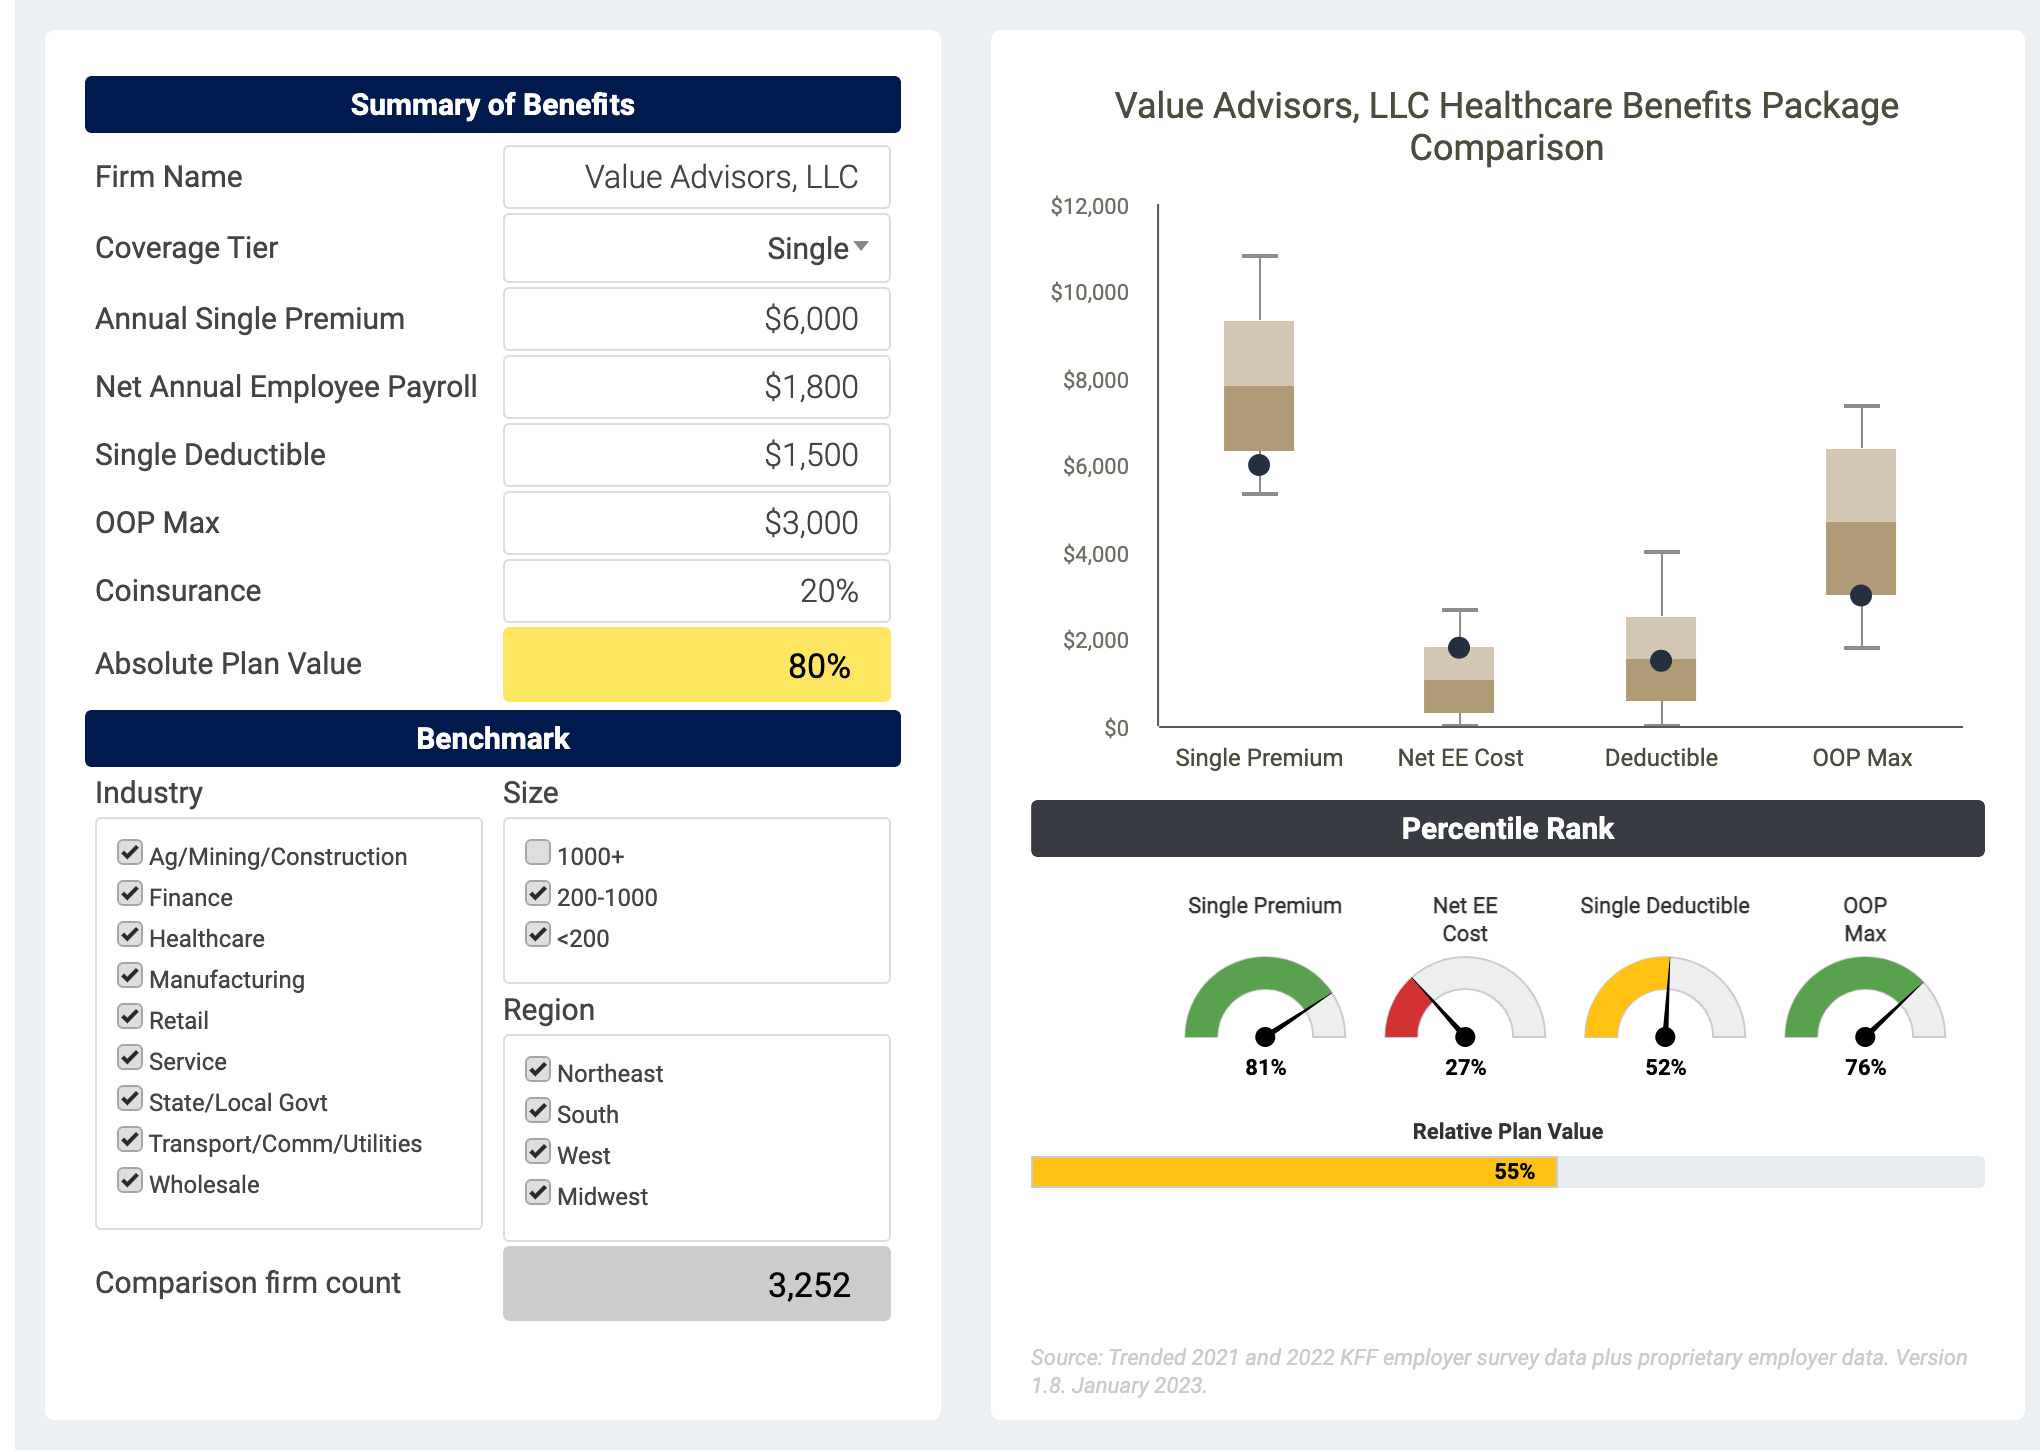This screenshot has height=1452, width=2040.
Task: Click the Industry filter label
Action: coord(149,793)
